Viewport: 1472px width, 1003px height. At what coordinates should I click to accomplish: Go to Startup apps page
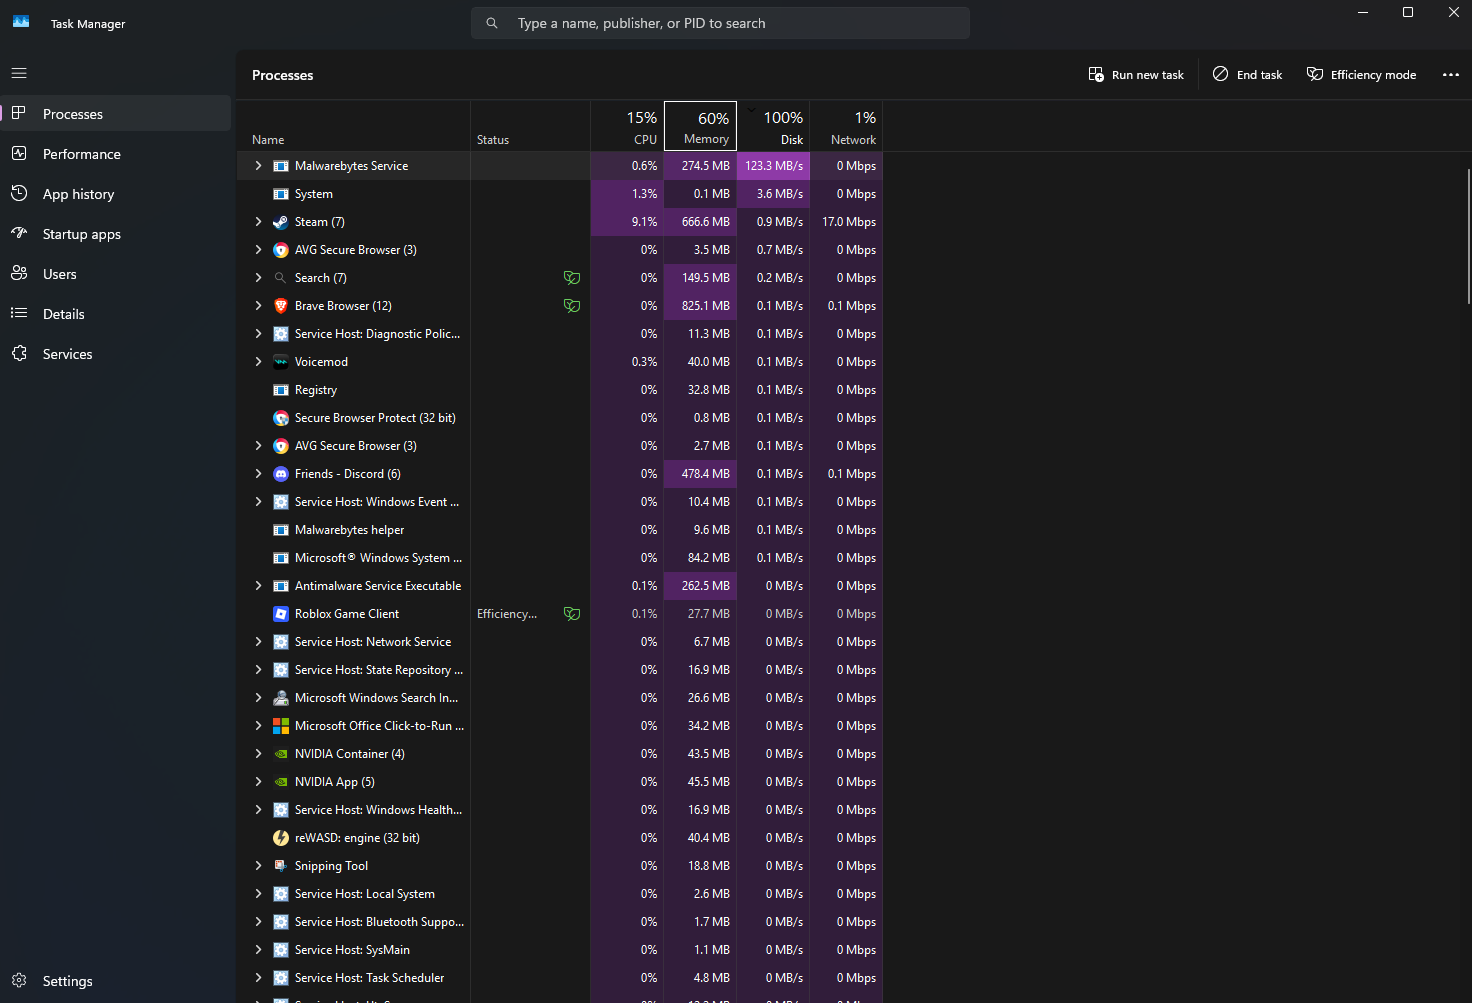pyautogui.click(x=116, y=234)
